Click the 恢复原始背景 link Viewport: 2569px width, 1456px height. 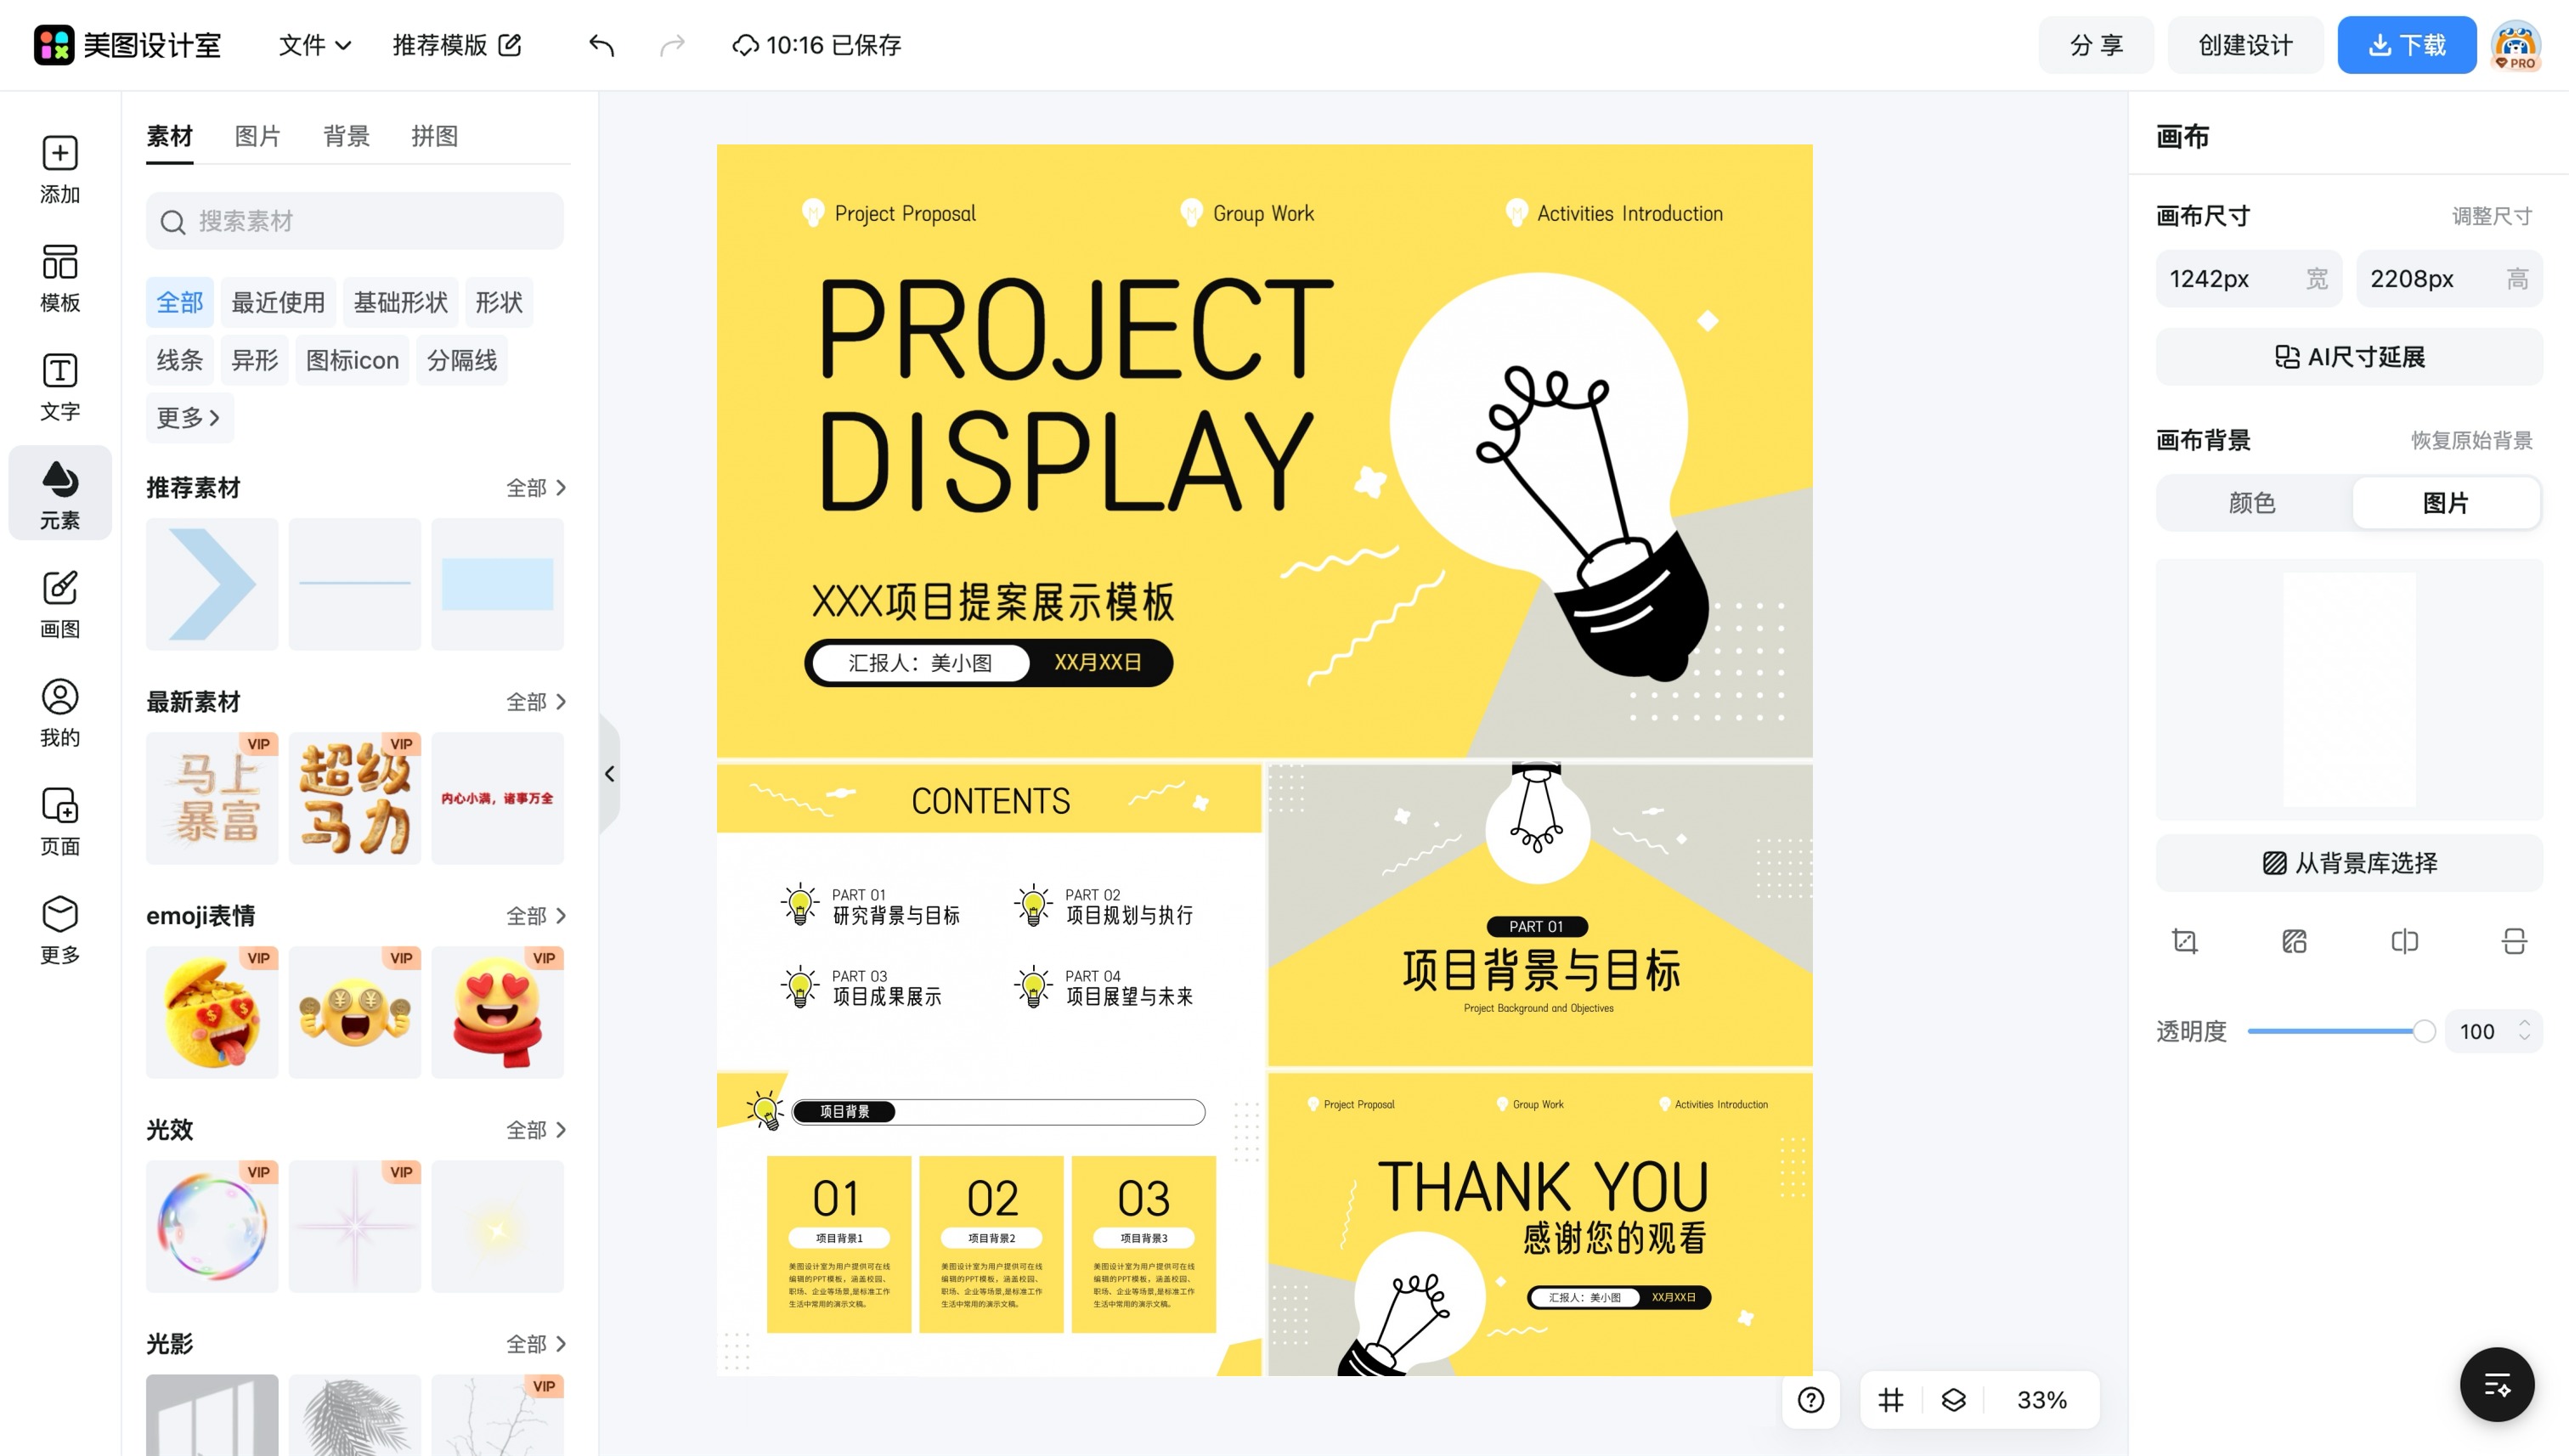pyautogui.click(x=2471, y=440)
